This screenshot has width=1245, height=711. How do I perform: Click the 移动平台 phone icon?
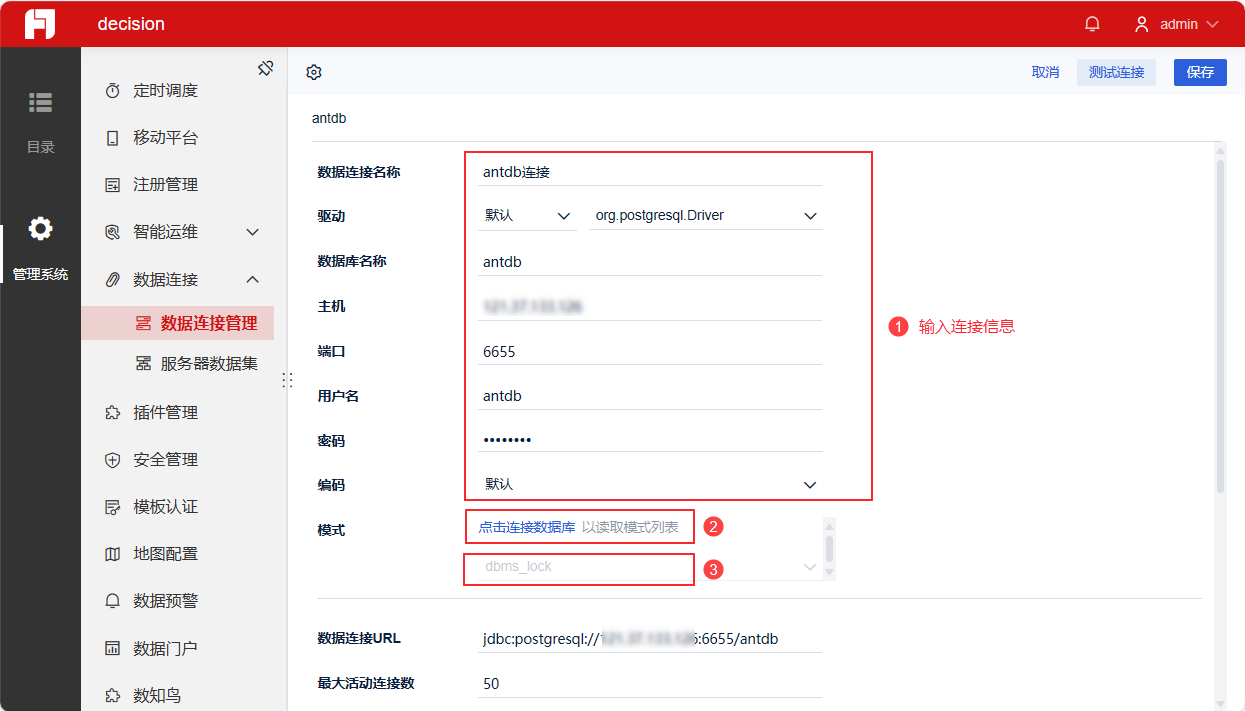pos(113,138)
